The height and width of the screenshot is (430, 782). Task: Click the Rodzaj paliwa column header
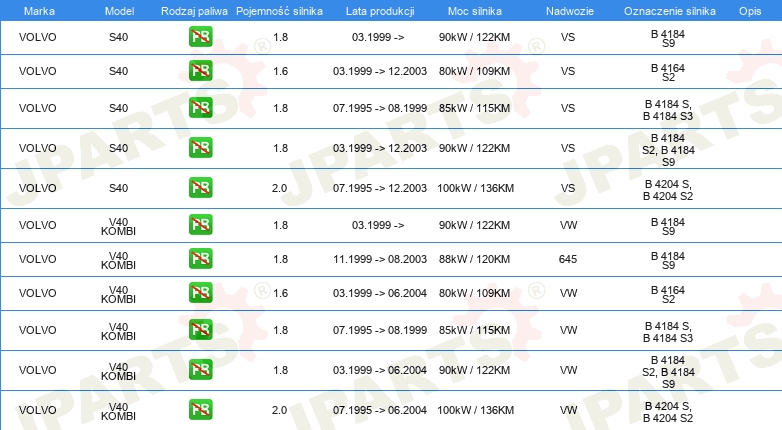tap(194, 11)
